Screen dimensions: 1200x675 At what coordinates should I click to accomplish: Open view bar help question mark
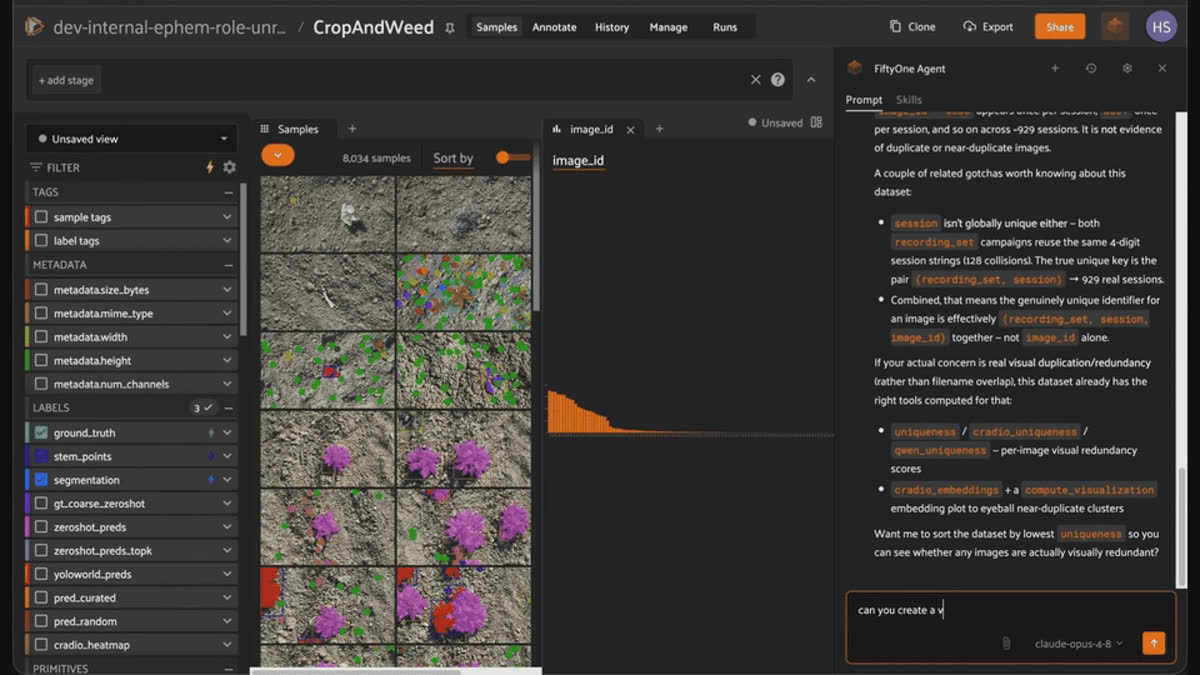778,80
